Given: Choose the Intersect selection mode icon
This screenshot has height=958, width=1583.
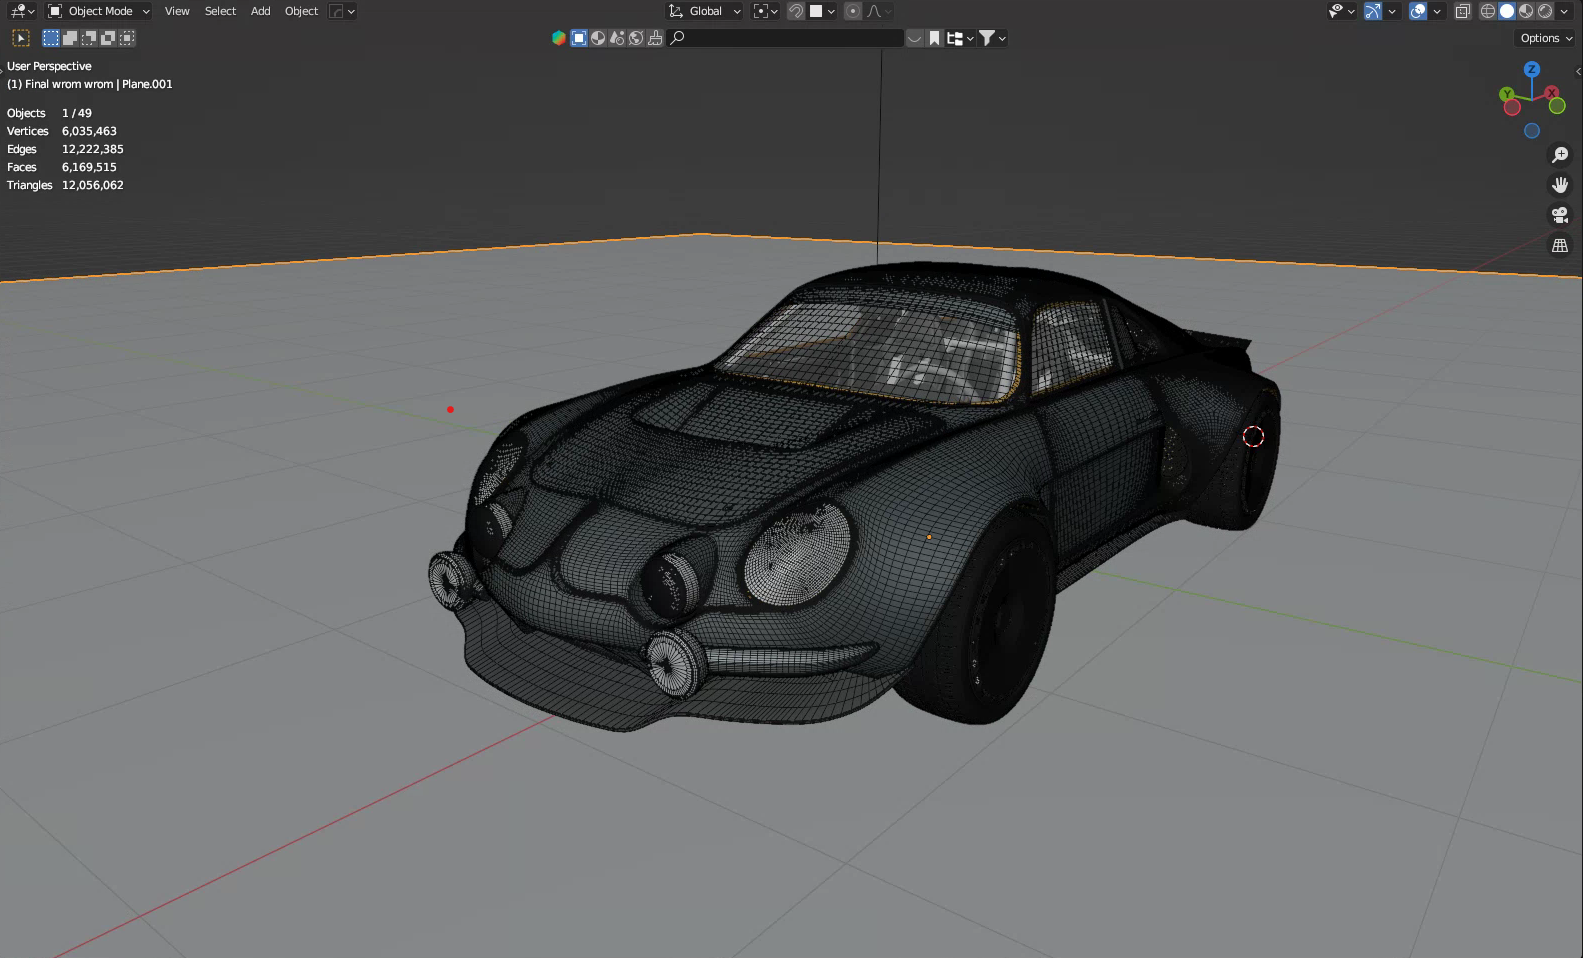Looking at the screenshot, I should pyautogui.click(x=127, y=38).
